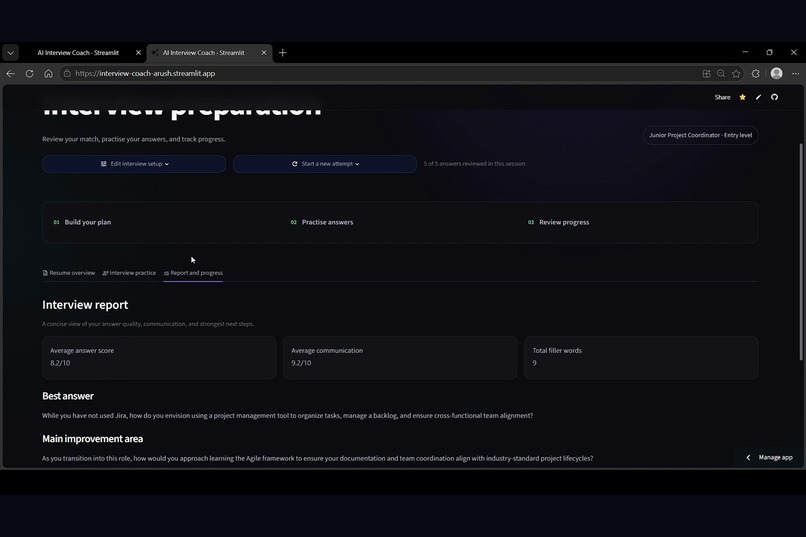Open the apps grid icon in the address bar

(x=706, y=73)
